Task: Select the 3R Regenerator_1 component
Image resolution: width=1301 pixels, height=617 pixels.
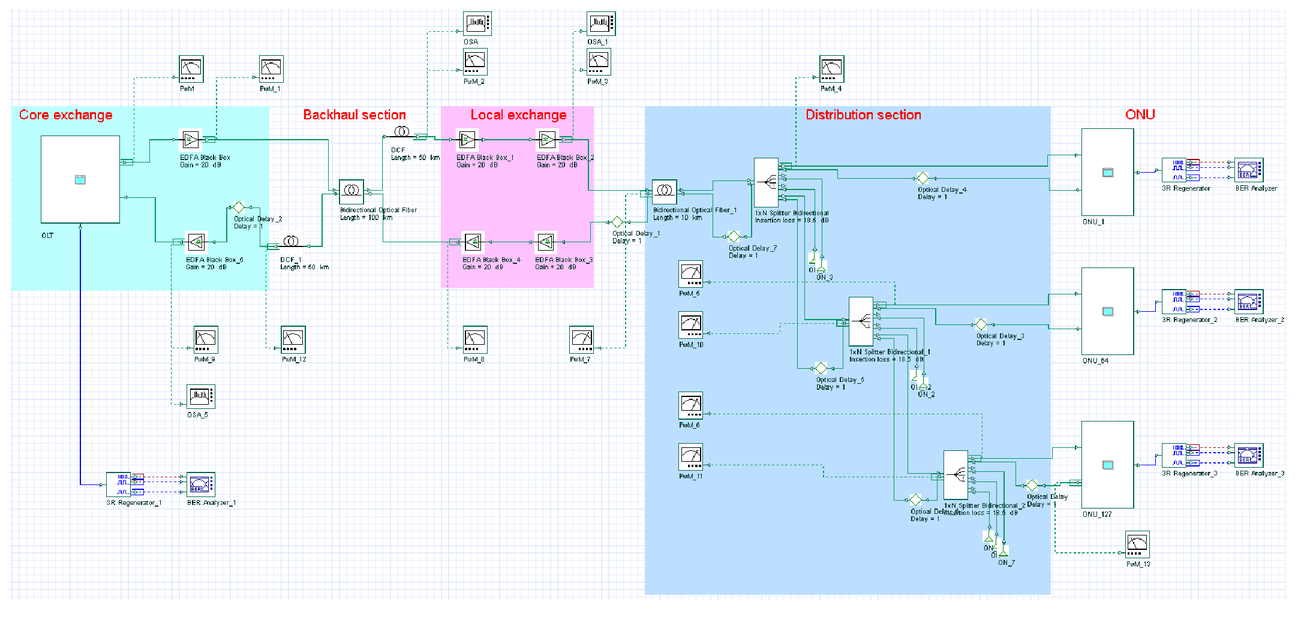Action: coord(119,484)
